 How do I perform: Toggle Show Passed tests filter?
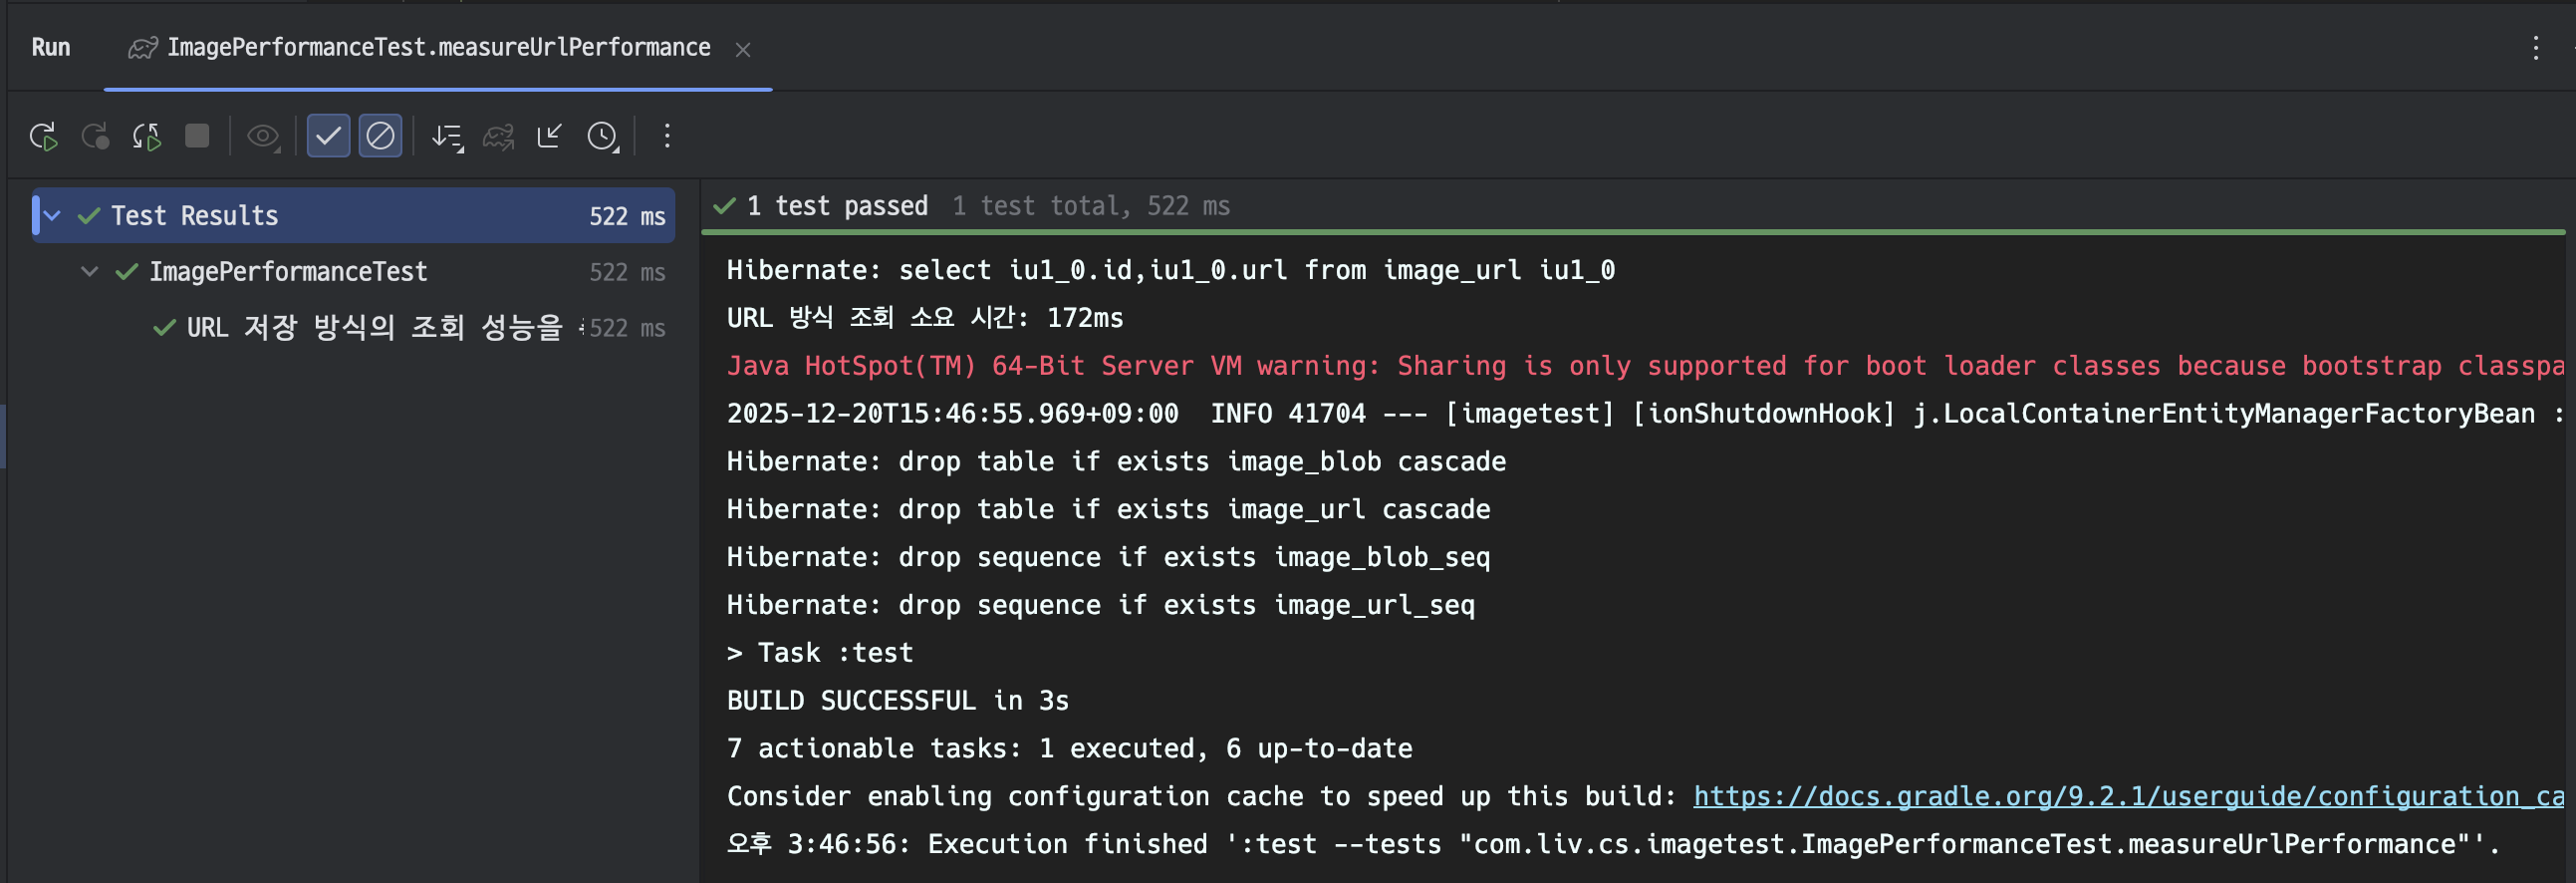click(328, 136)
